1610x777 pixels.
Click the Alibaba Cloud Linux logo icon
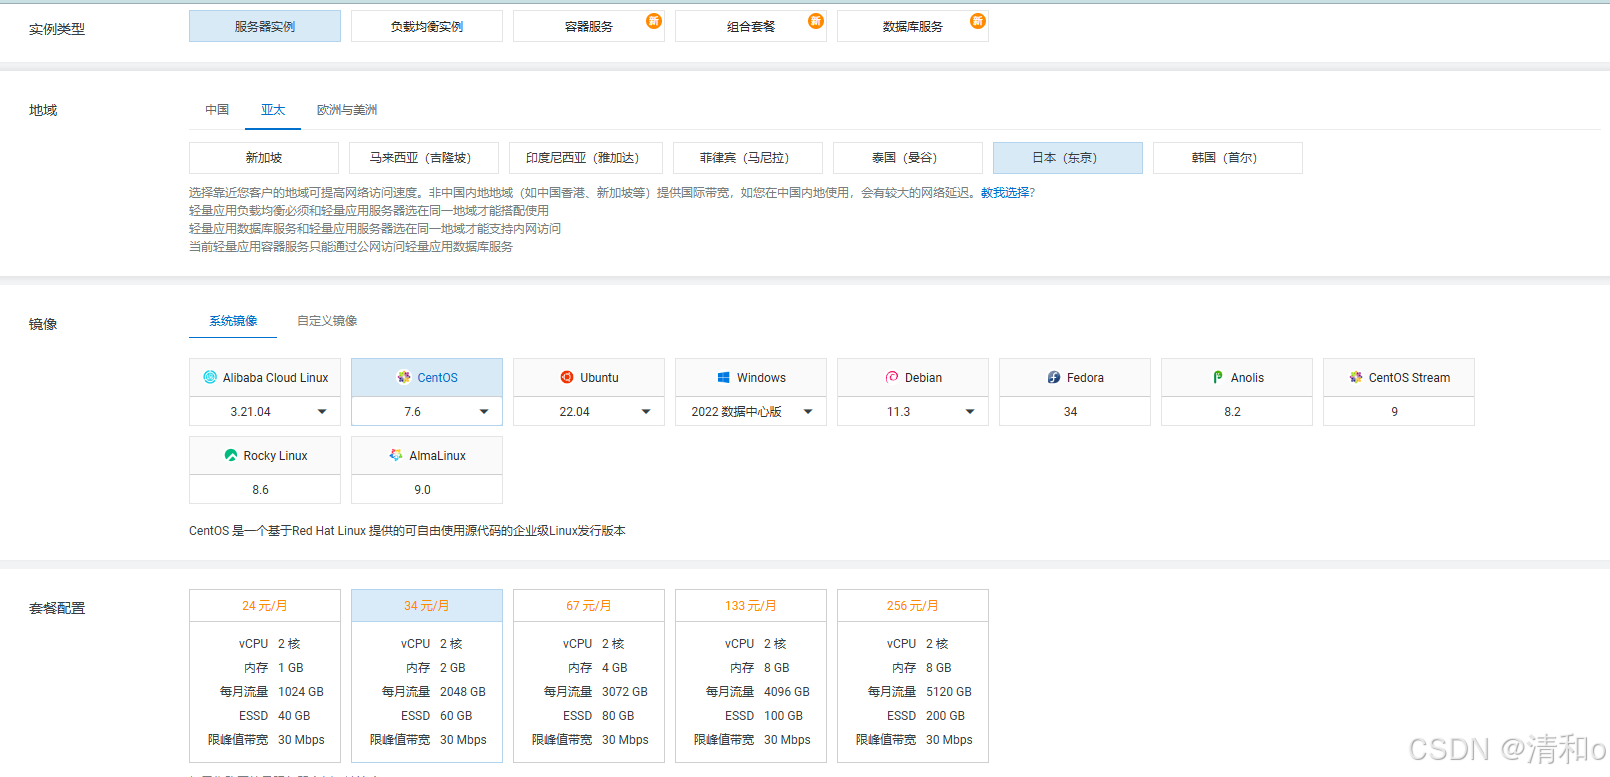pos(210,377)
